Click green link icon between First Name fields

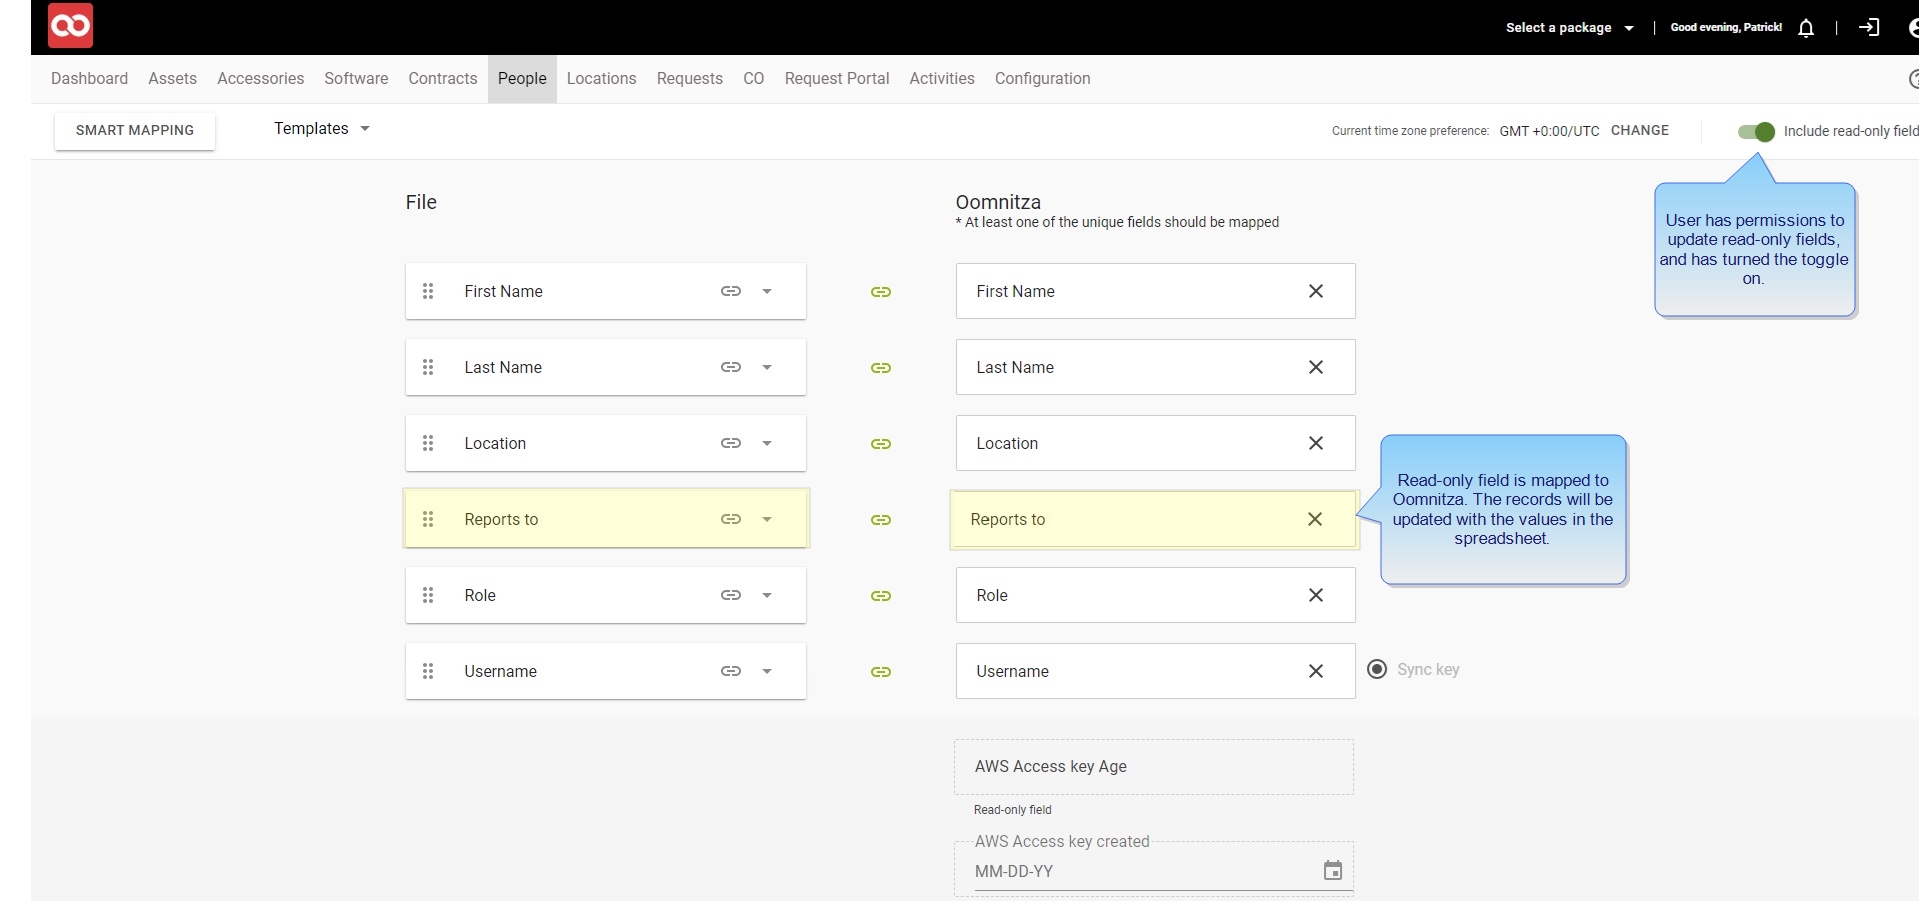880,292
